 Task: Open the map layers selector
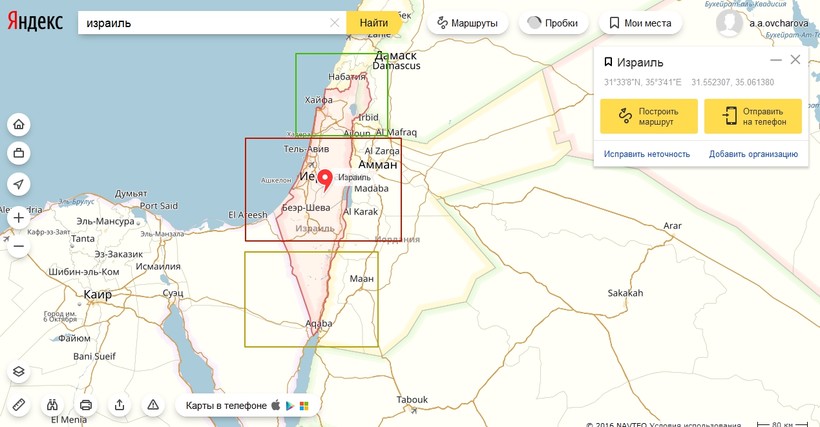coord(18,372)
